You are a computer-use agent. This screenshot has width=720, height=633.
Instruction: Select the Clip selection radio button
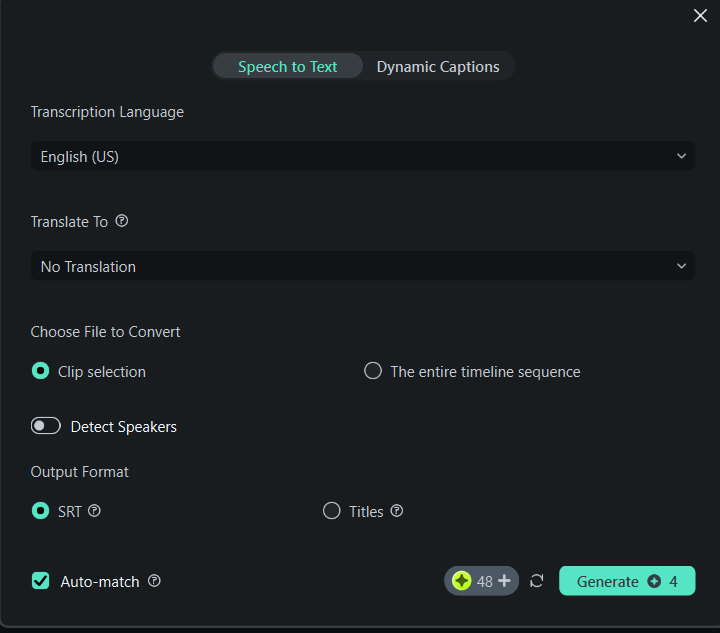[x=41, y=371]
